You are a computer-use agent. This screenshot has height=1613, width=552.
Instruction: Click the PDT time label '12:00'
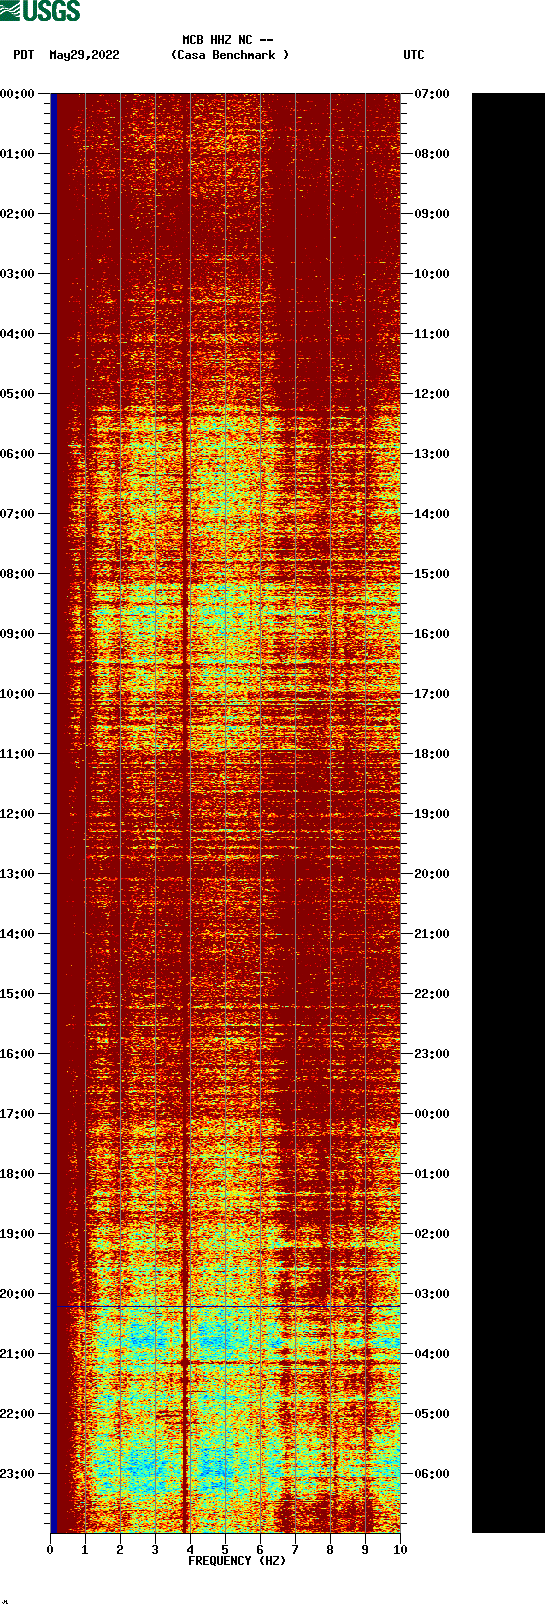18,814
